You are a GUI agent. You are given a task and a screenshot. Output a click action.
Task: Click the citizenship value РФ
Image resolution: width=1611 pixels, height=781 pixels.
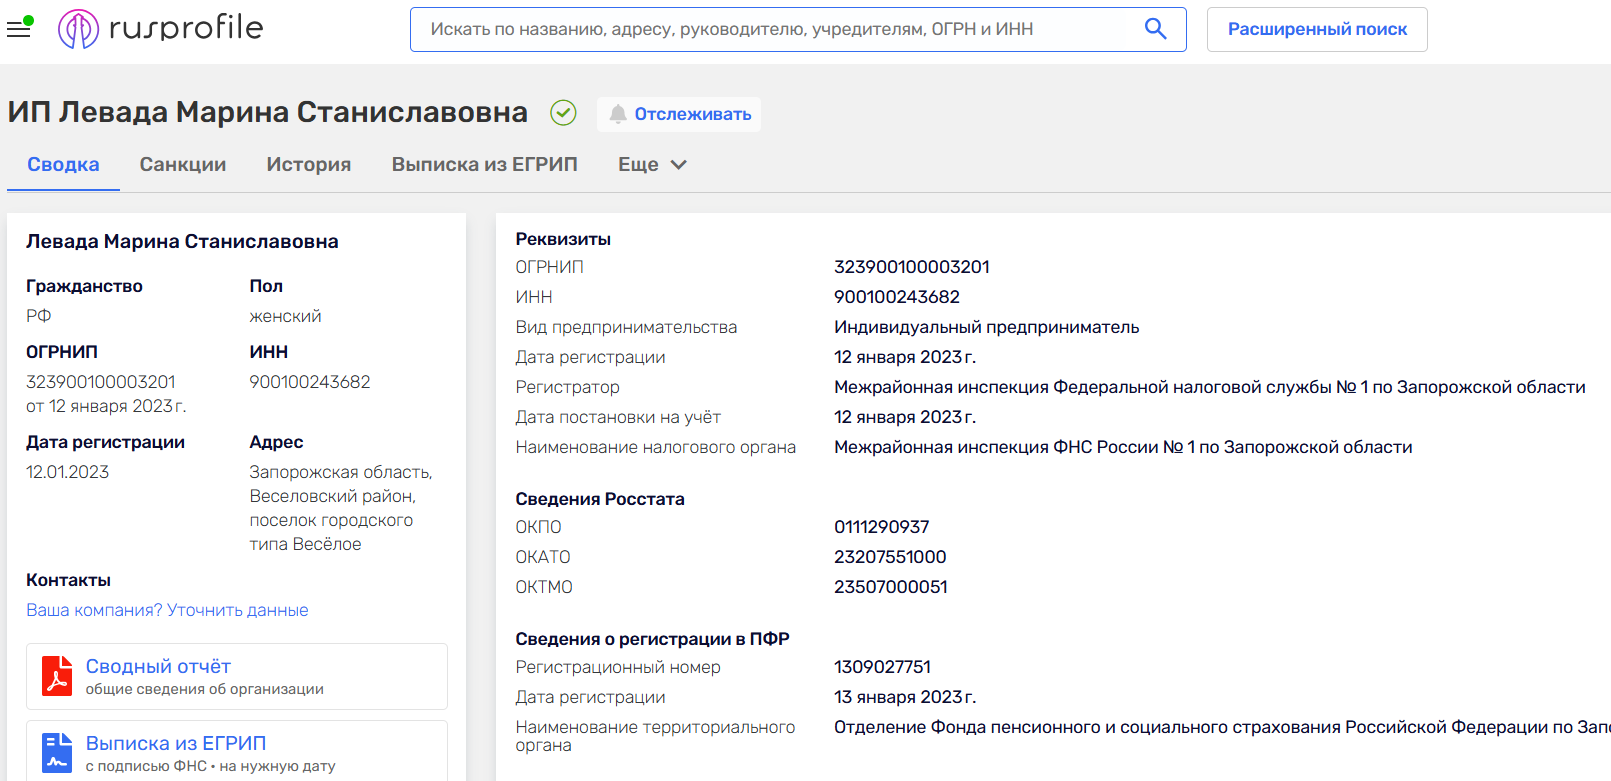point(39,316)
